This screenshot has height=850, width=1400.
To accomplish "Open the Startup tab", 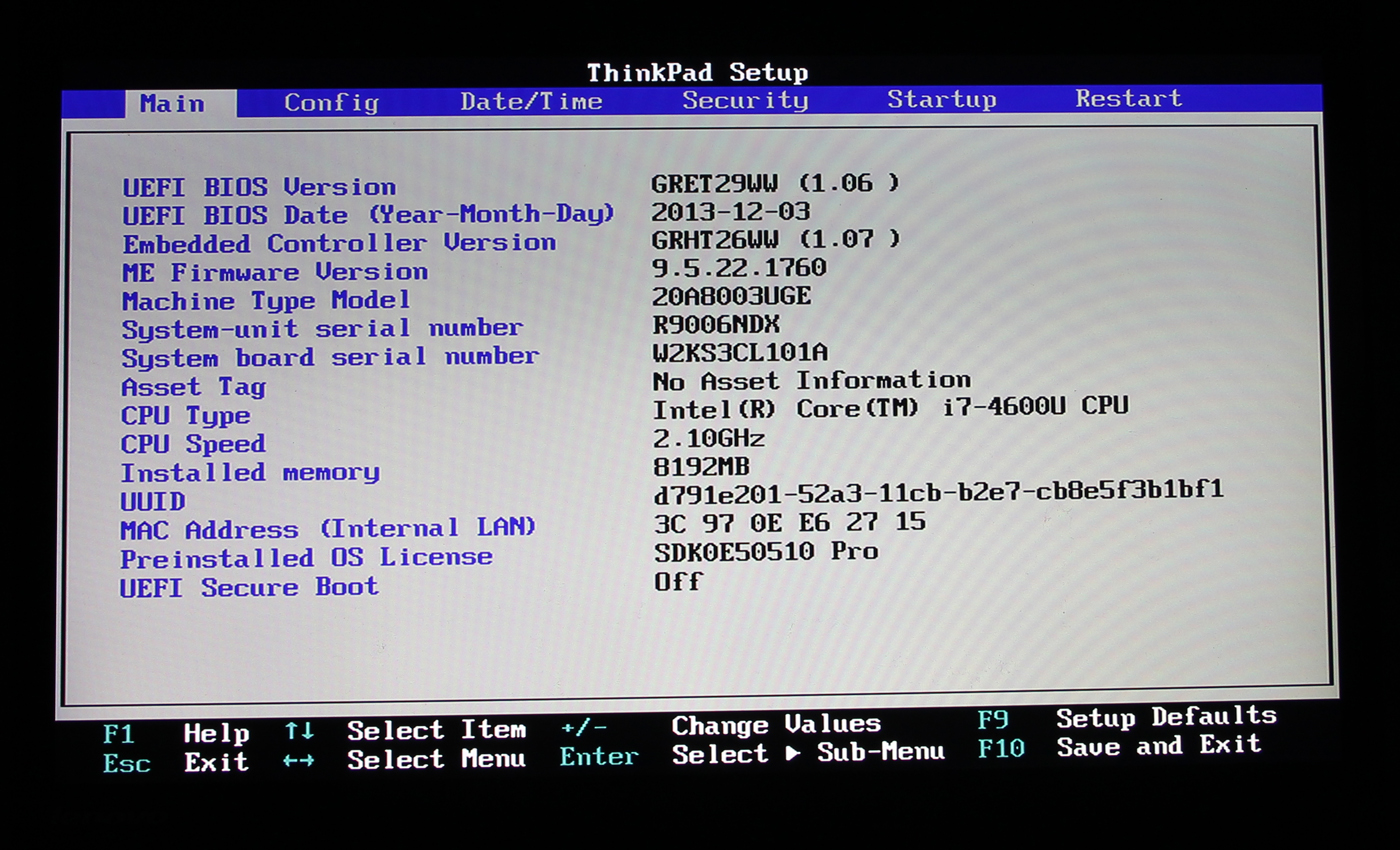I will click(941, 99).
